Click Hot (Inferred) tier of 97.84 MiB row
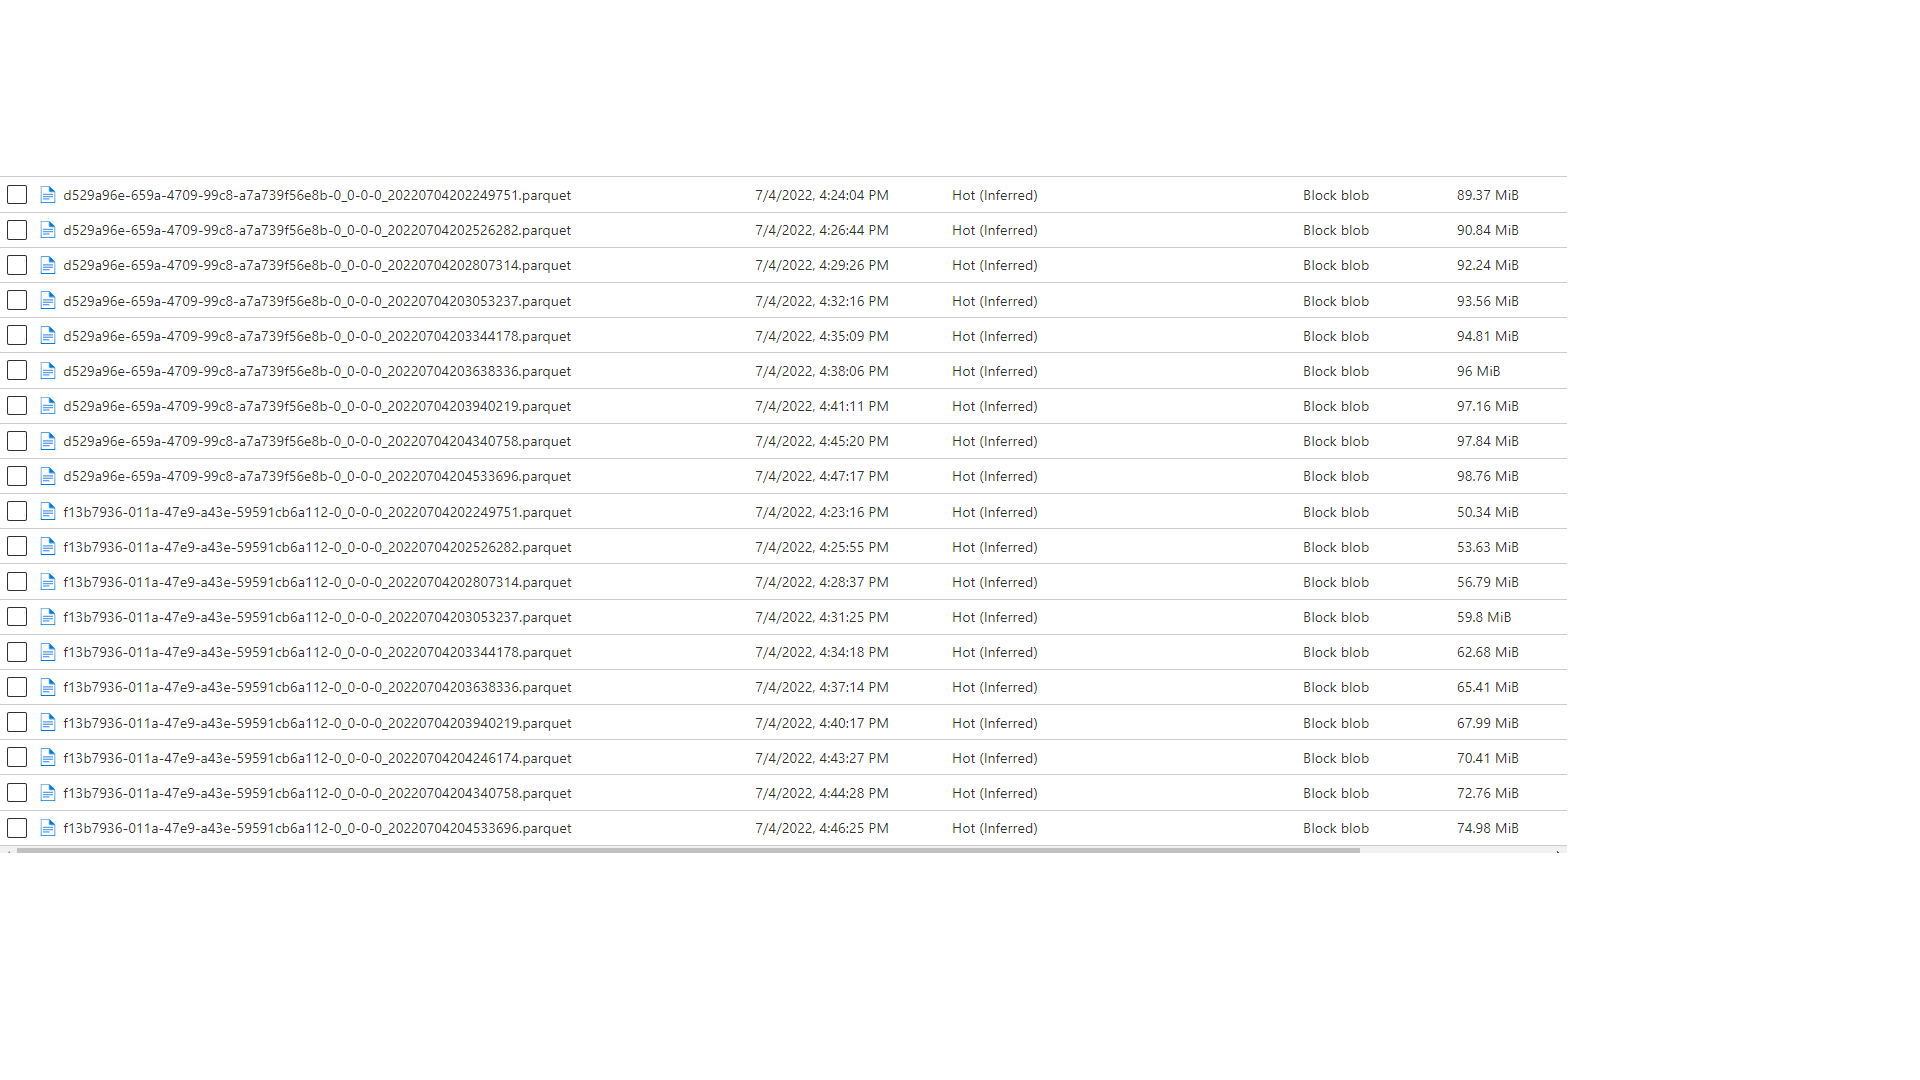1920x1080 pixels. [994, 441]
